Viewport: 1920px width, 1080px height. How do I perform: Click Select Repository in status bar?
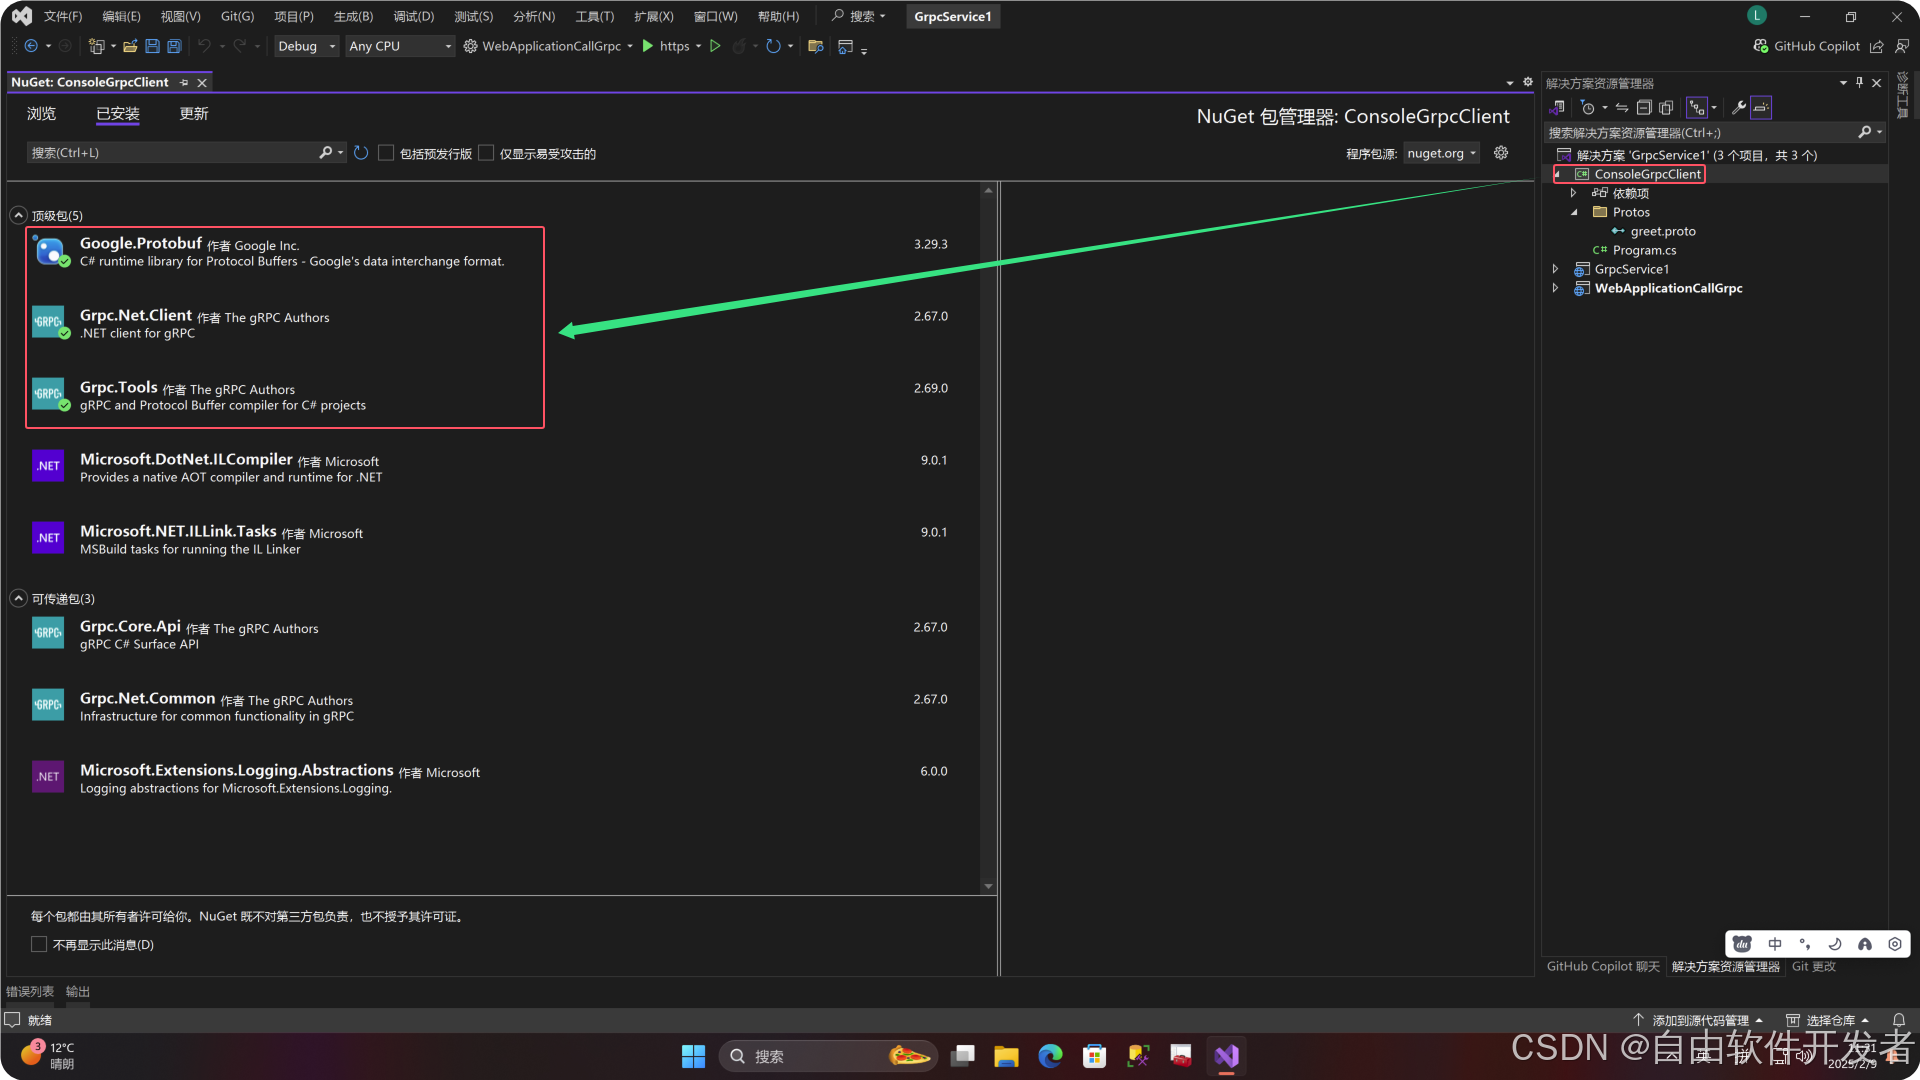pos(1828,1020)
